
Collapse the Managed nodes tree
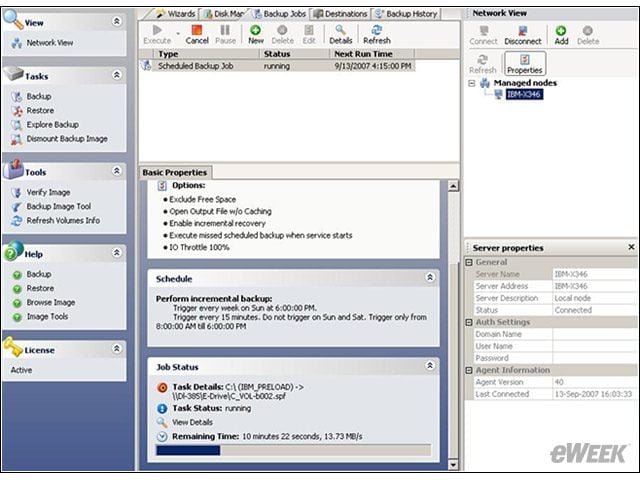coord(472,83)
